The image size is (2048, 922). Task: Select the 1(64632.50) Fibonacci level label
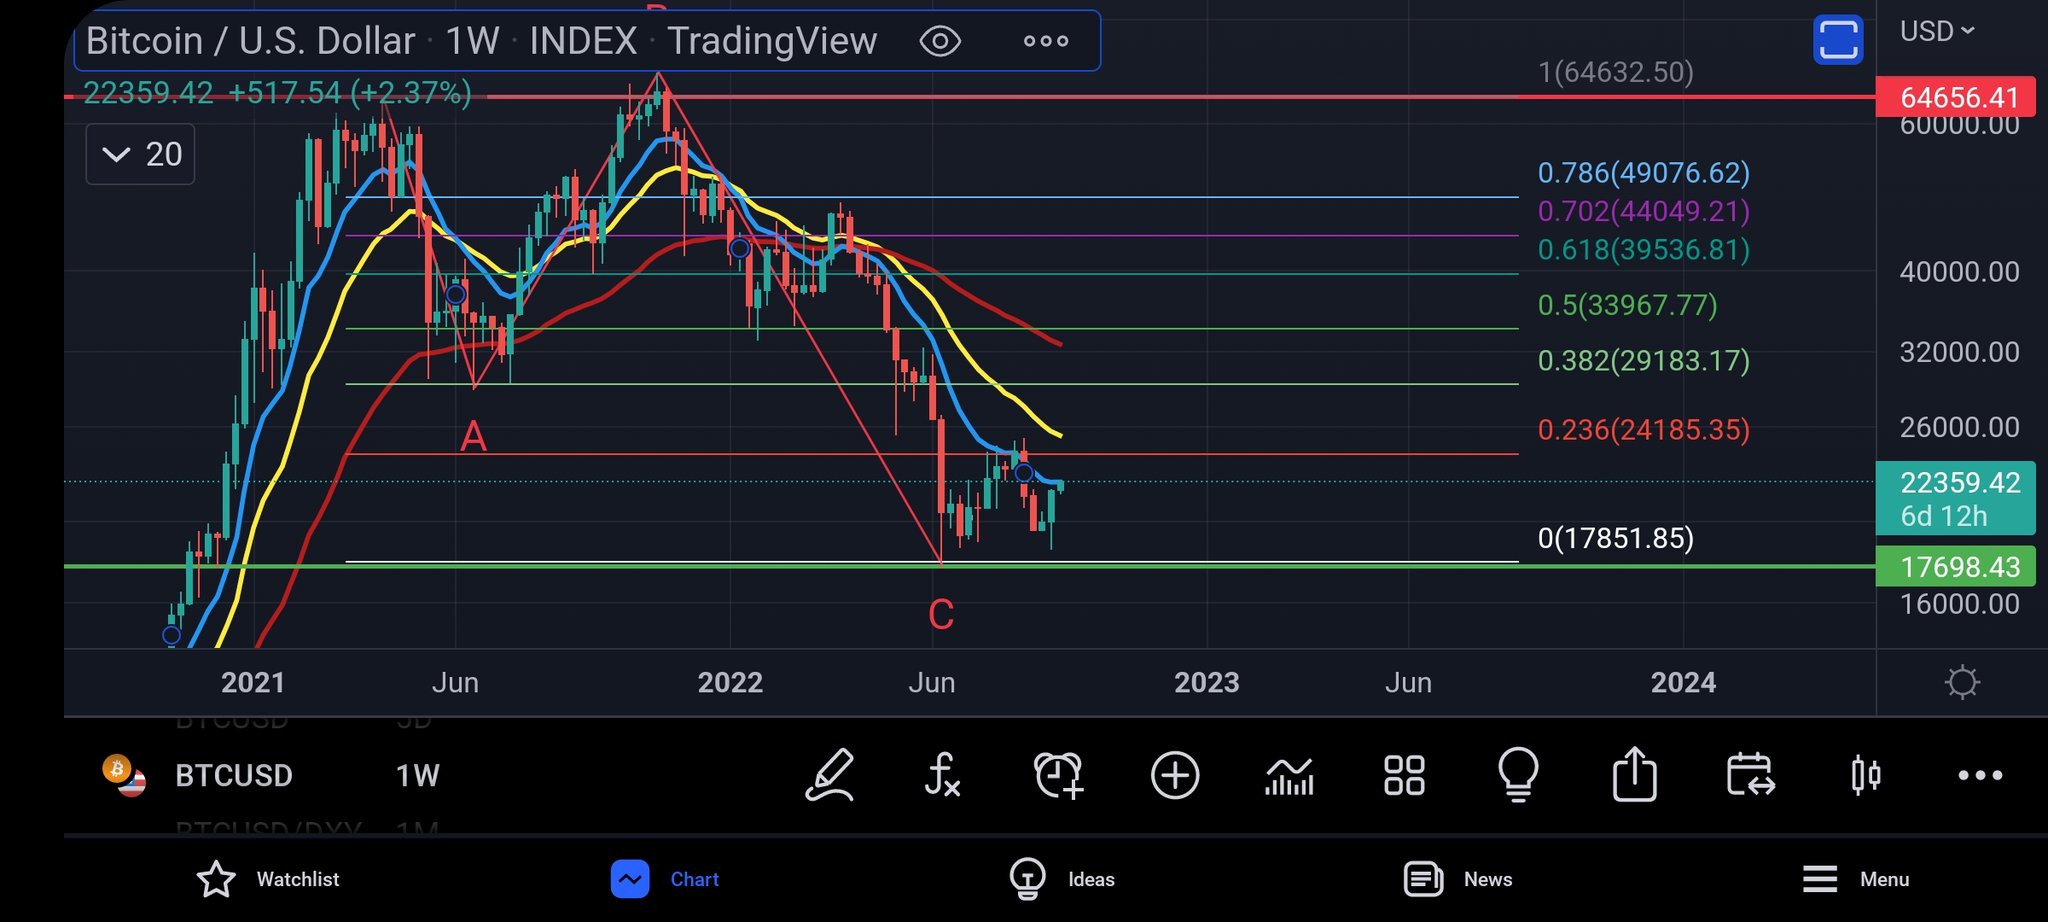pyautogui.click(x=1616, y=72)
